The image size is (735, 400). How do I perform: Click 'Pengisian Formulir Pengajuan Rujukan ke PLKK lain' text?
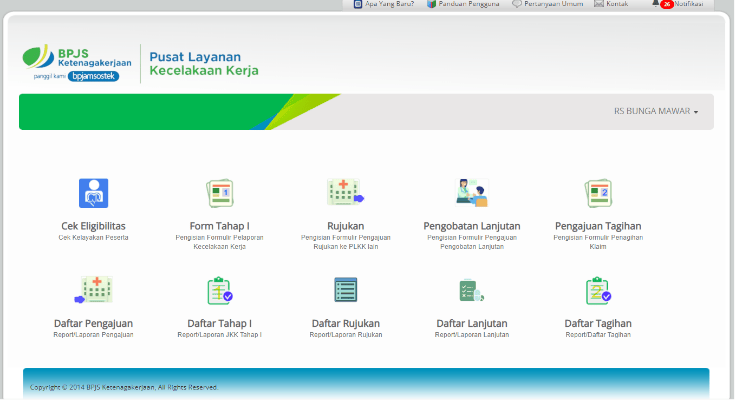[x=345, y=242]
